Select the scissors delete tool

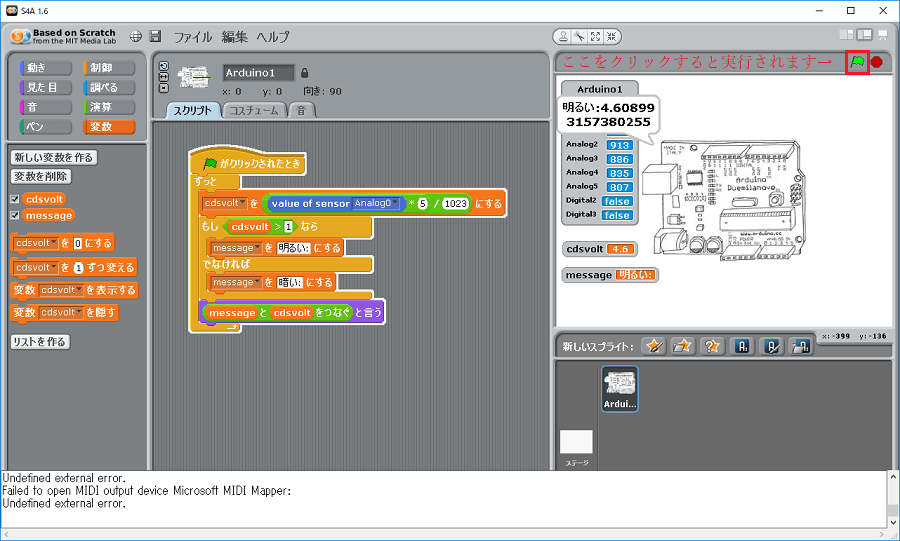click(x=579, y=37)
